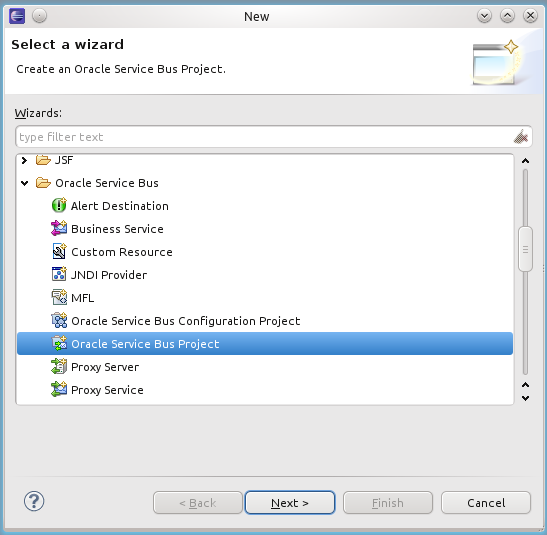
Task: Click the Oracle Service Bus folder icon
Action: (43, 183)
